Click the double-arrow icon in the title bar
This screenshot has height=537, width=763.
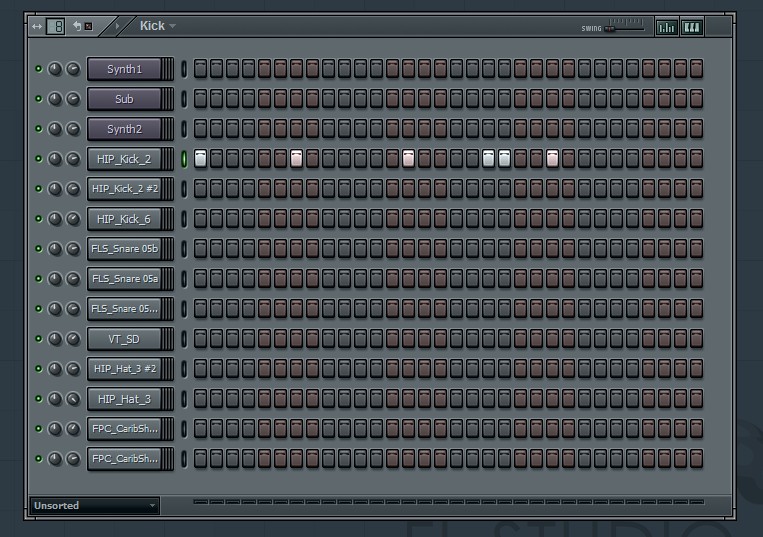click(37, 26)
